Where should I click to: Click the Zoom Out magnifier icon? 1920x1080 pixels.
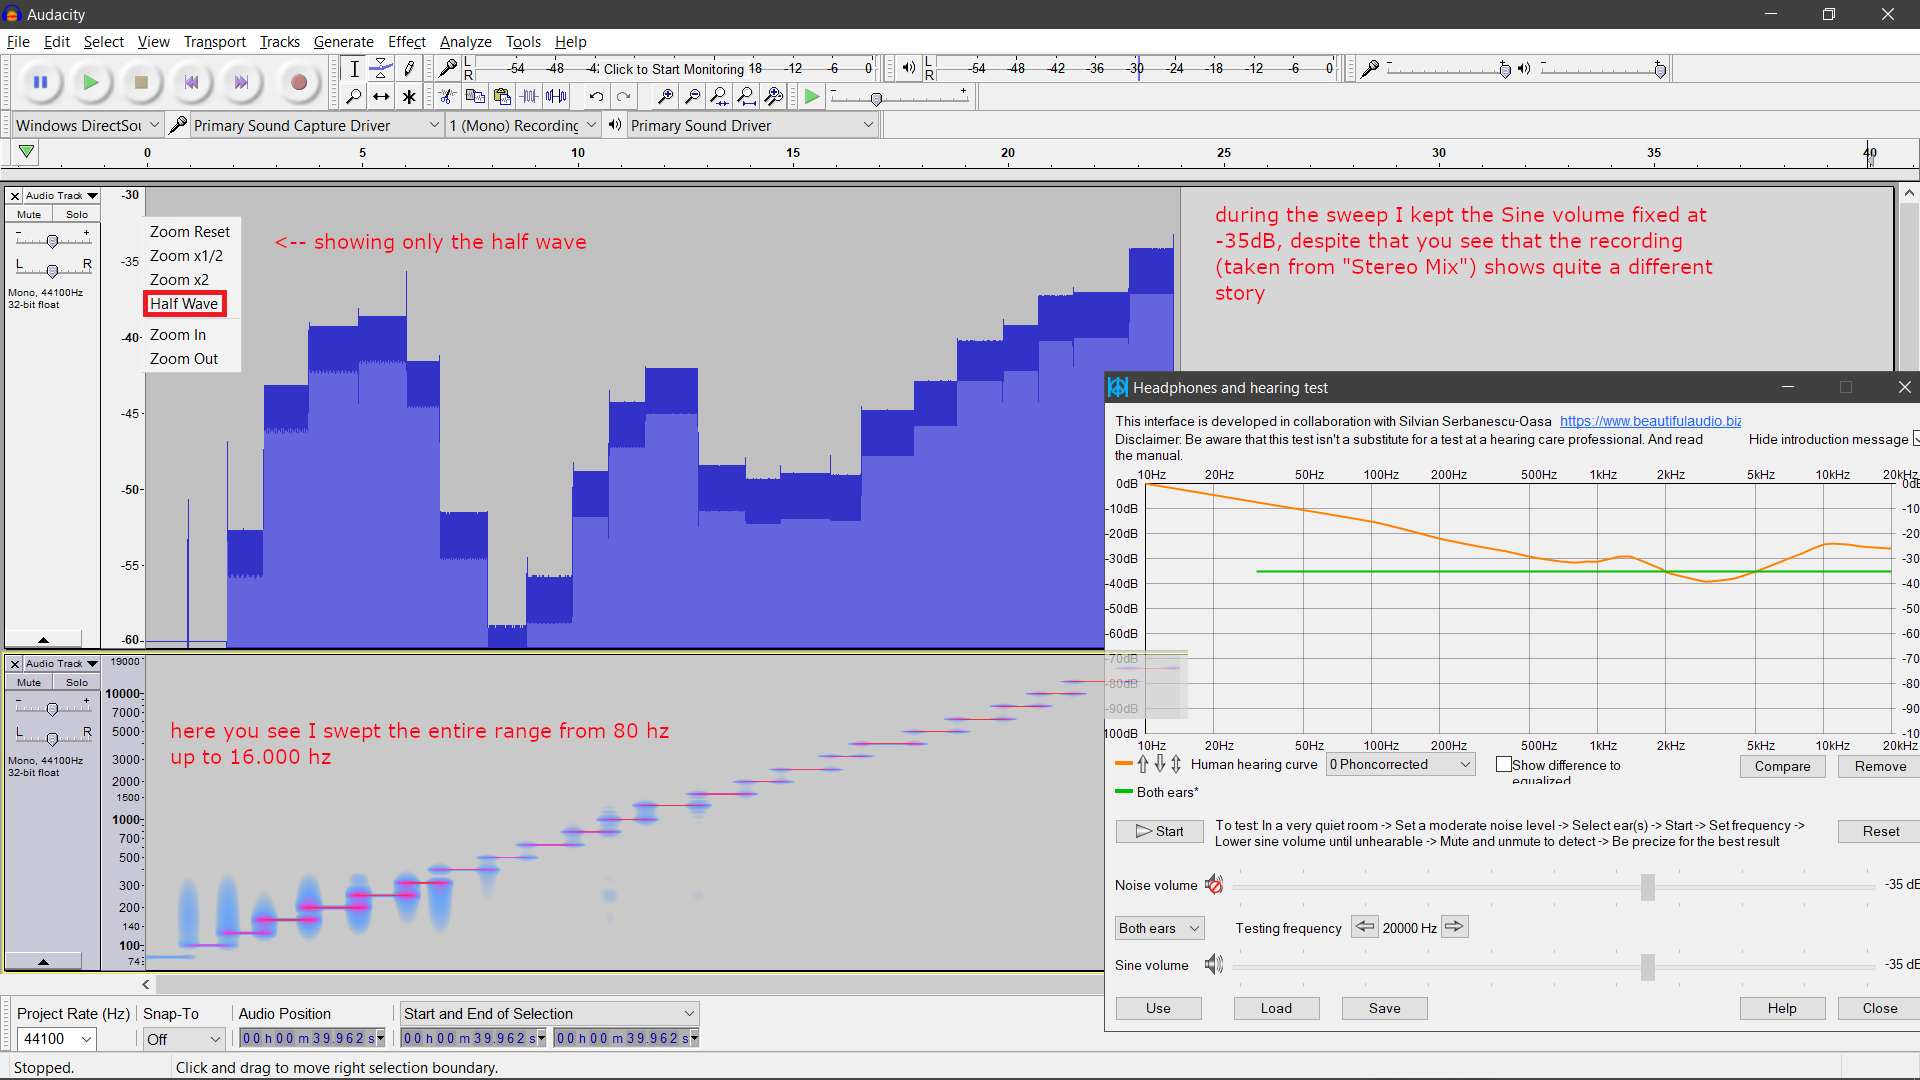(692, 97)
